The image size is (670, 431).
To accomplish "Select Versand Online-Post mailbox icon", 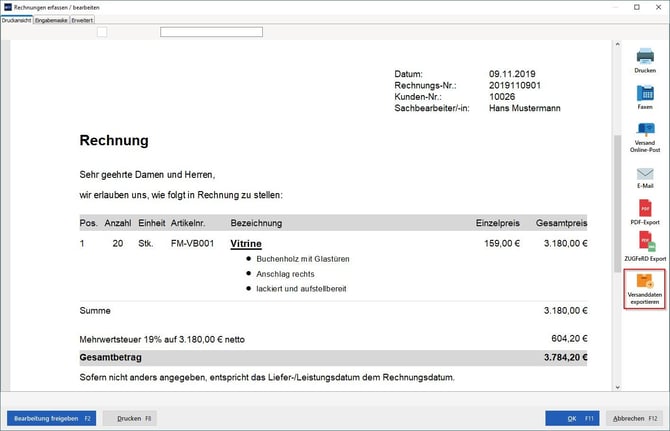I will click(x=645, y=129).
